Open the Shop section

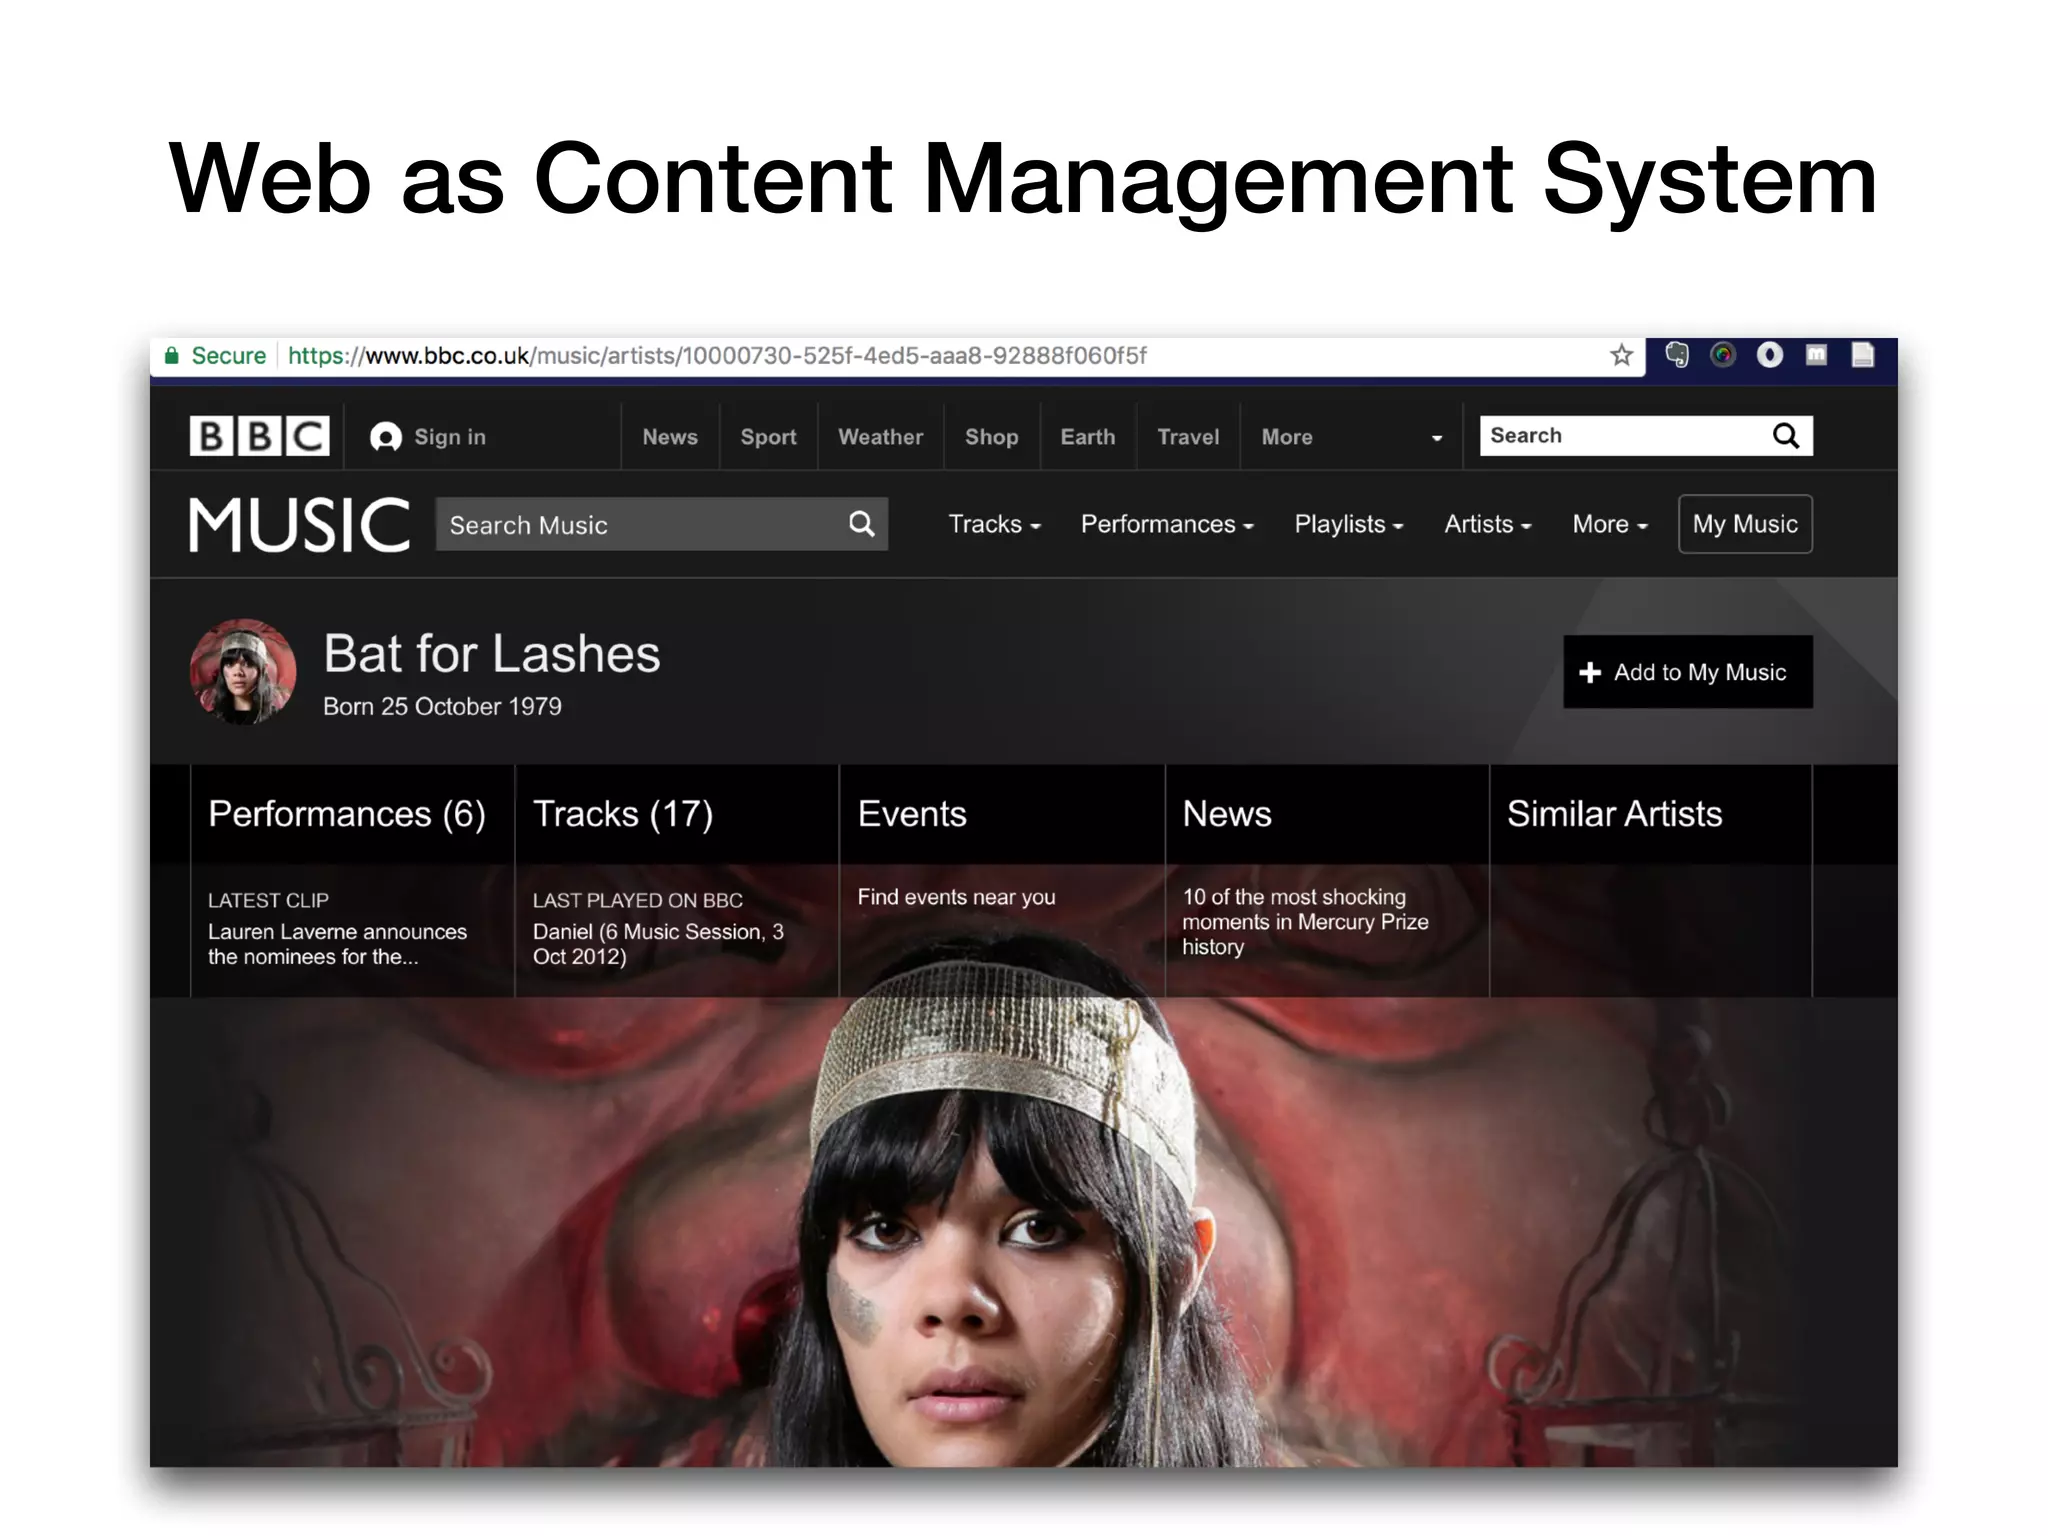(991, 437)
